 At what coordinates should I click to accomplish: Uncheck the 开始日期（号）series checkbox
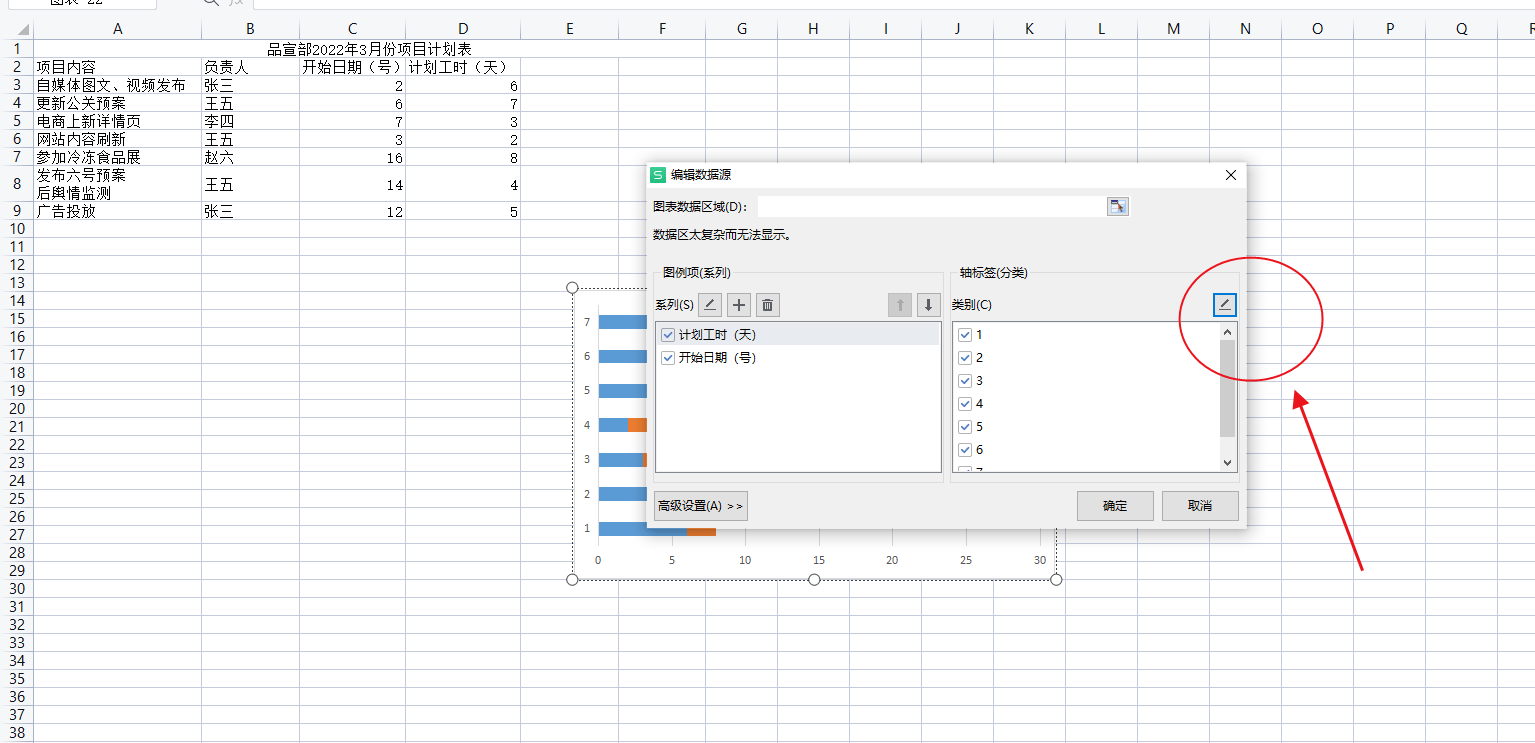667,357
